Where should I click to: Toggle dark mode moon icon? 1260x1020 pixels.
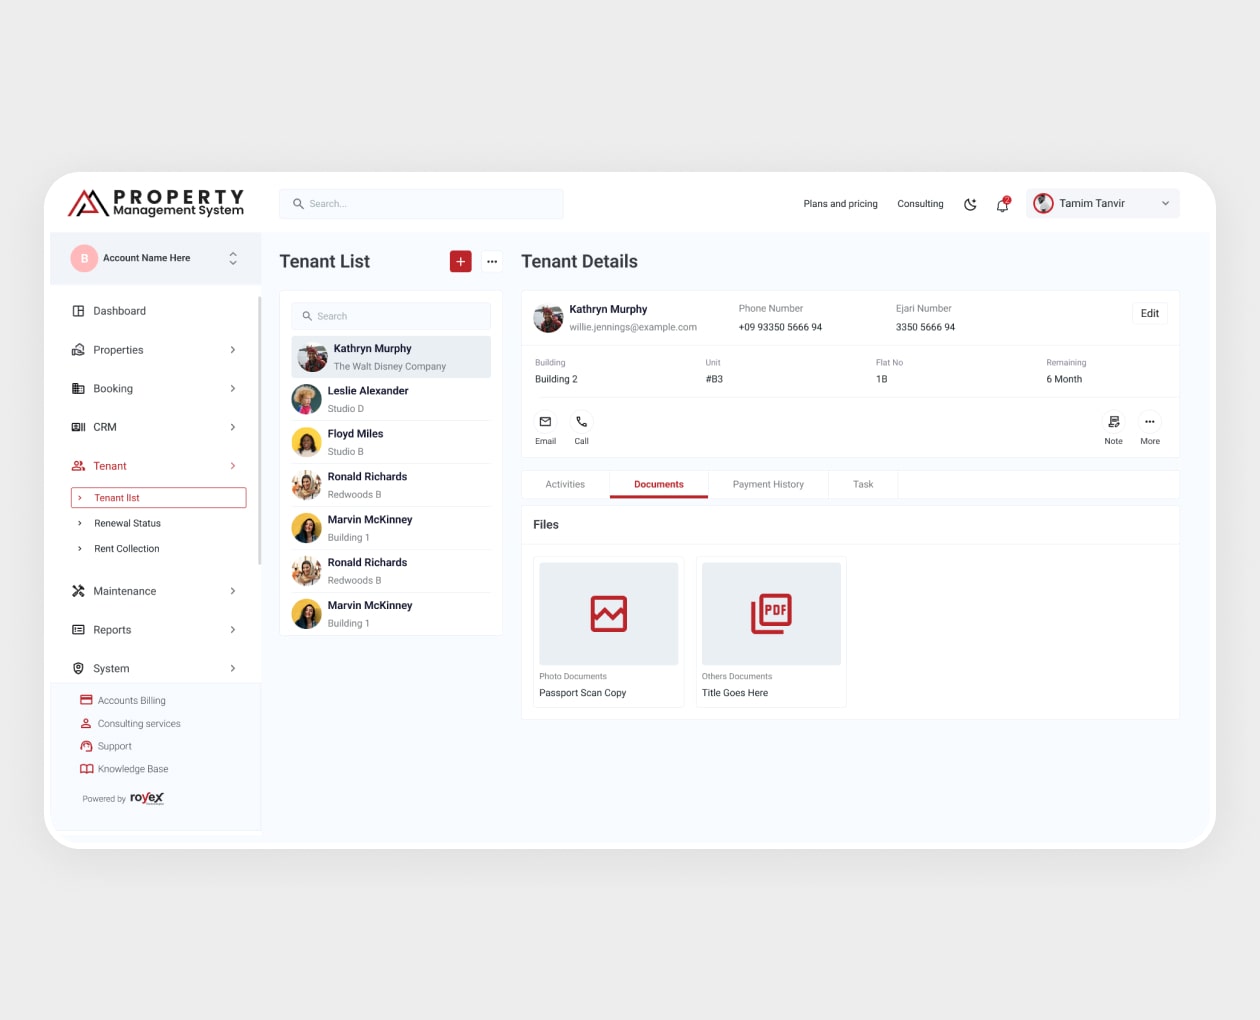click(x=970, y=204)
